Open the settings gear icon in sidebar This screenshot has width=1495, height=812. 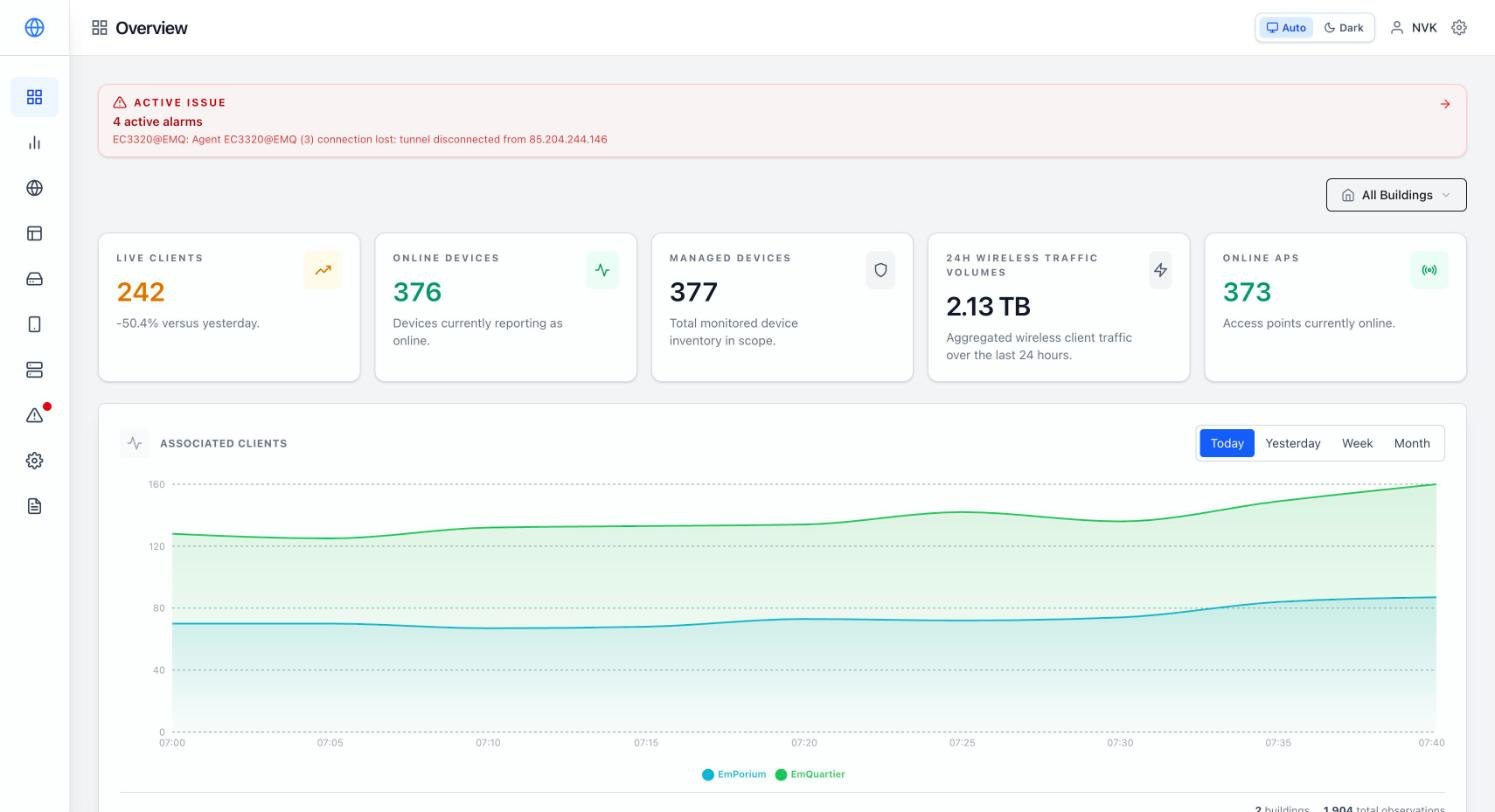point(34,461)
